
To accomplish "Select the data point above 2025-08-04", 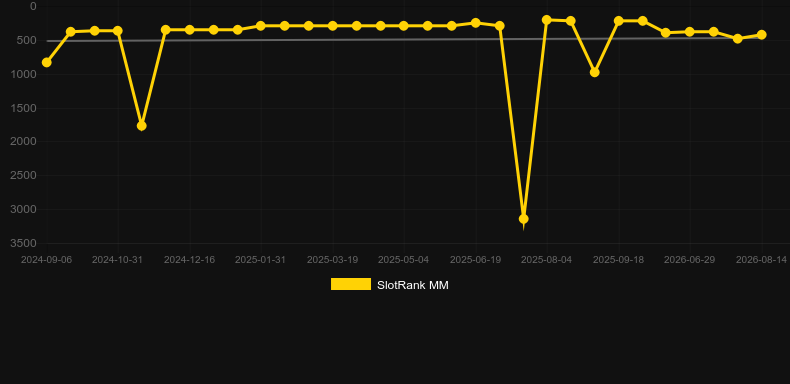I will click(547, 20).
